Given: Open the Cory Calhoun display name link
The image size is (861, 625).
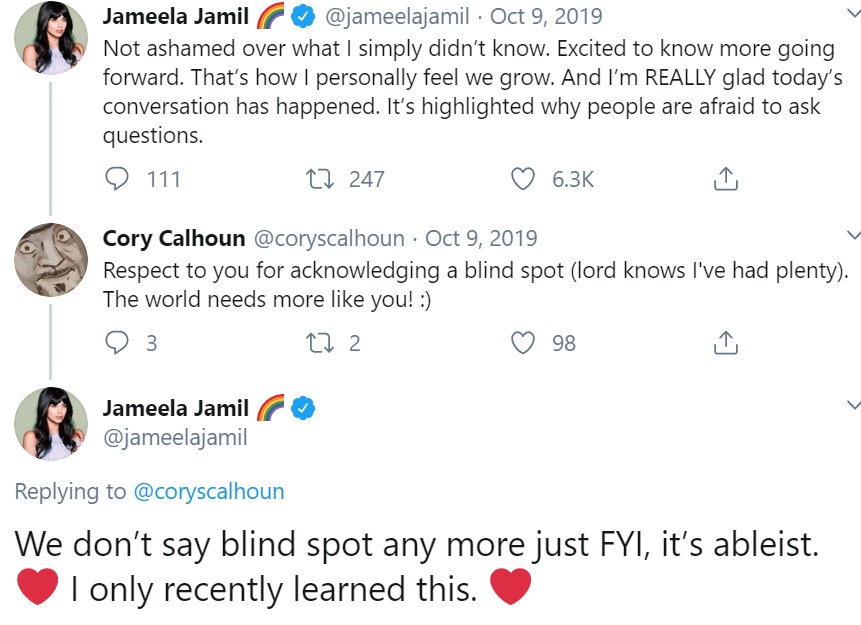Looking at the screenshot, I should click(x=174, y=238).
